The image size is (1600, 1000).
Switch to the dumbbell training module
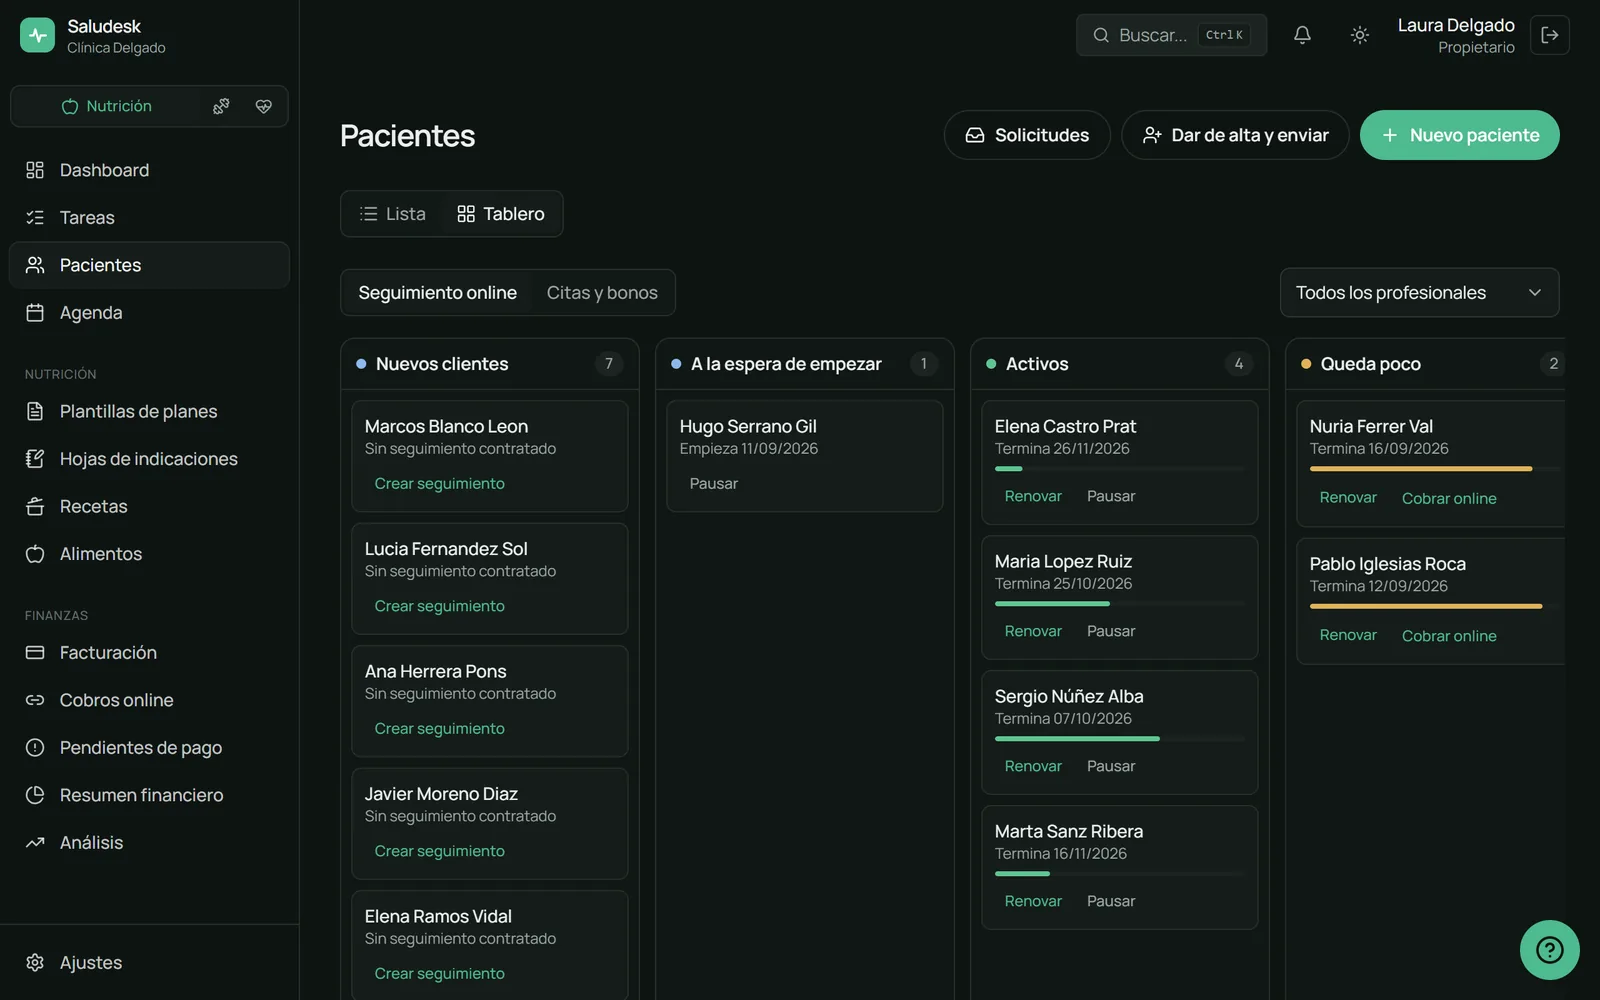(x=221, y=106)
